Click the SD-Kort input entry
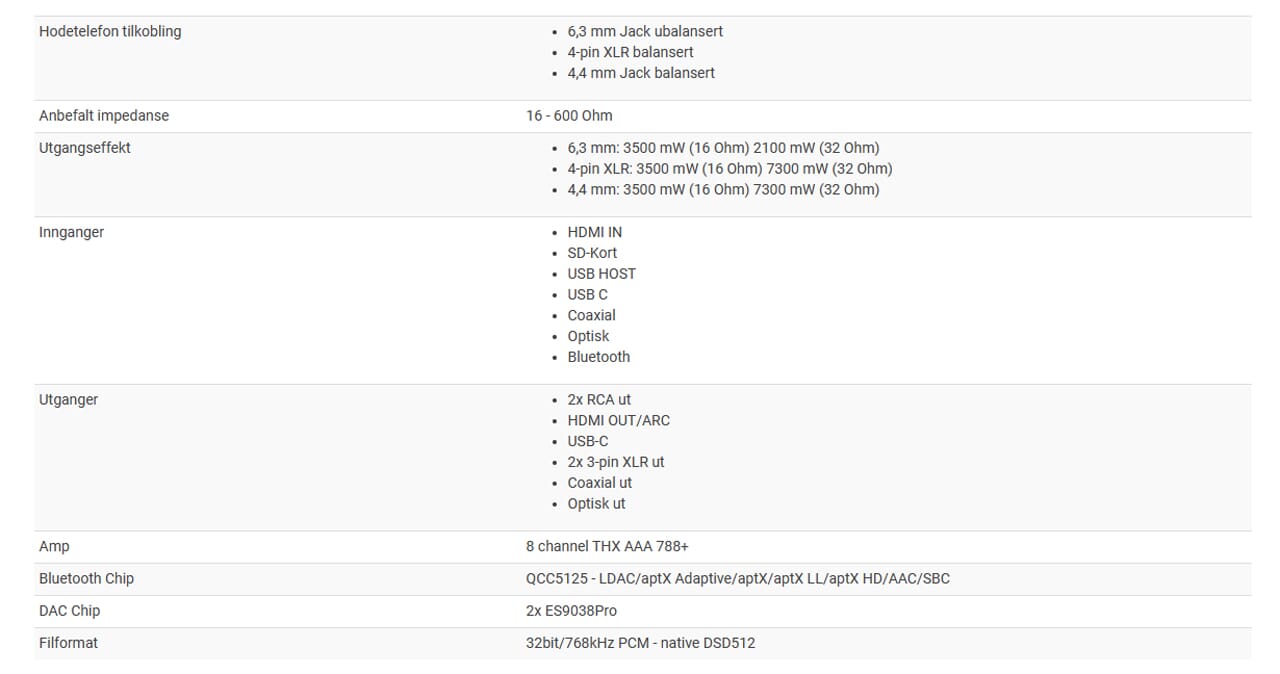The width and height of the screenshot is (1280, 674). point(592,253)
